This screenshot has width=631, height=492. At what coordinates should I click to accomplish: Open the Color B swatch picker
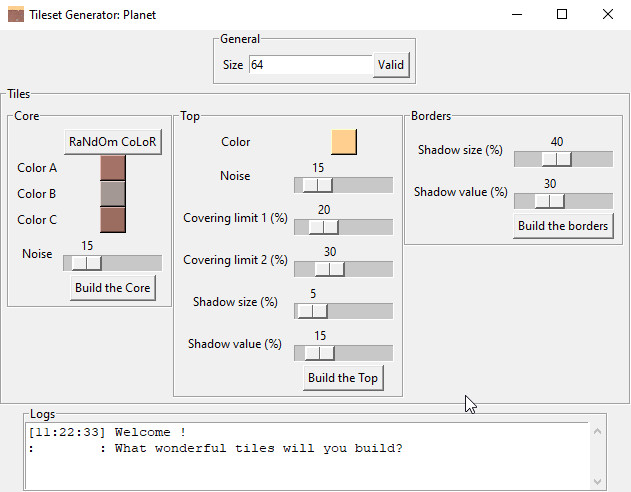[x=113, y=194]
